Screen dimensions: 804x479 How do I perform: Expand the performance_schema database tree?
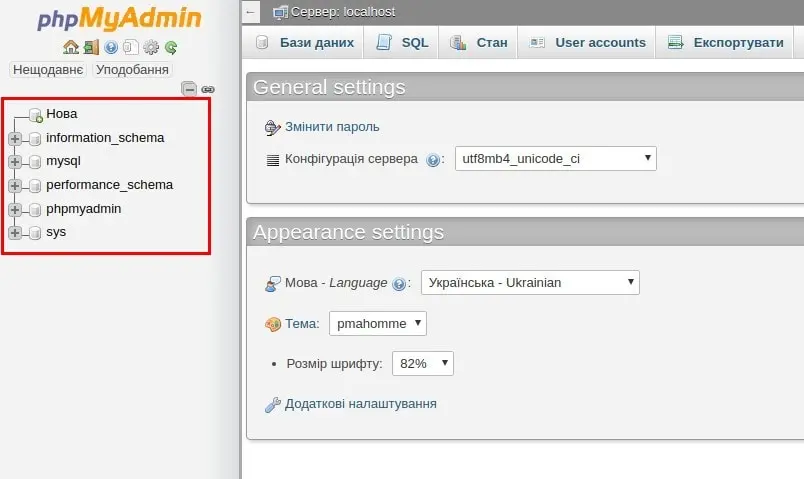pos(15,186)
